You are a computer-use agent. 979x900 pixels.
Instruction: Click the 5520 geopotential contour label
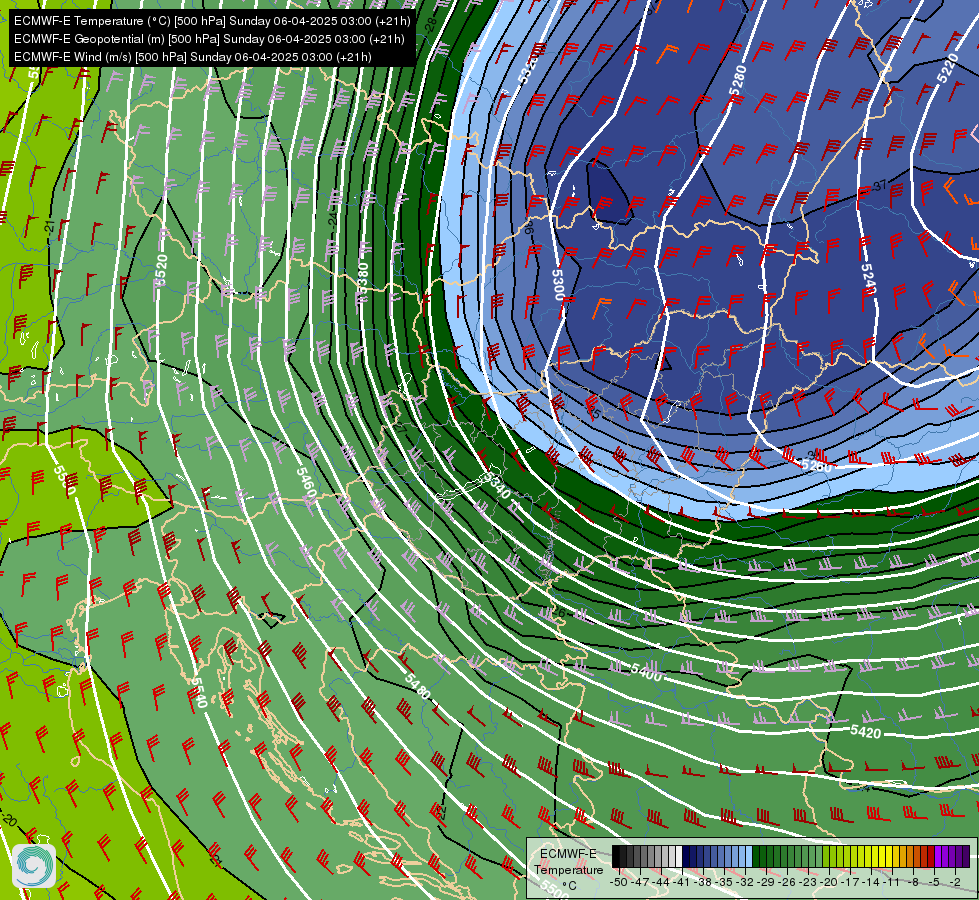(x=161, y=270)
